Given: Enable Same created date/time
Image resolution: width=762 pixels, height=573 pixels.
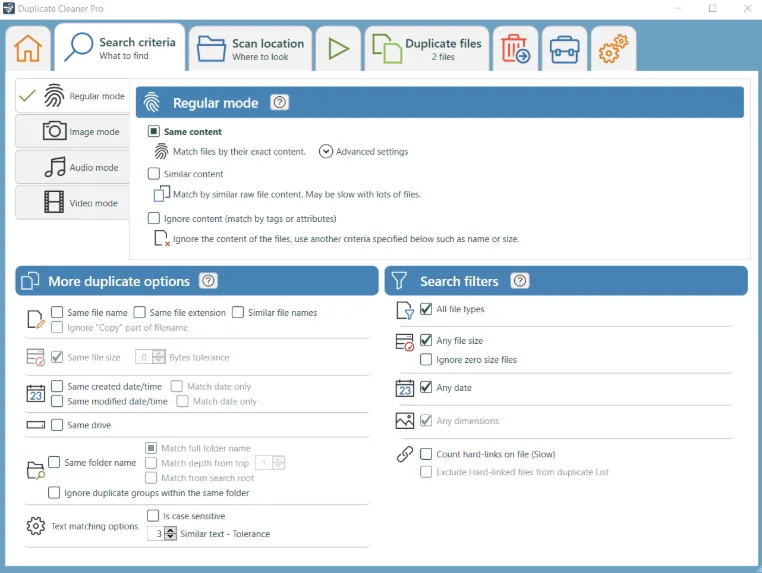Looking at the screenshot, I should pos(57,386).
